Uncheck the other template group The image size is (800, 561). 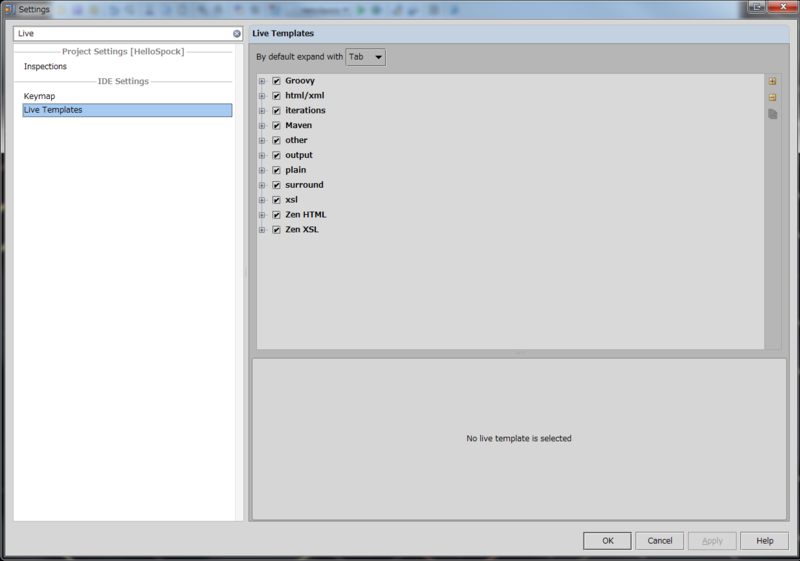click(x=276, y=140)
